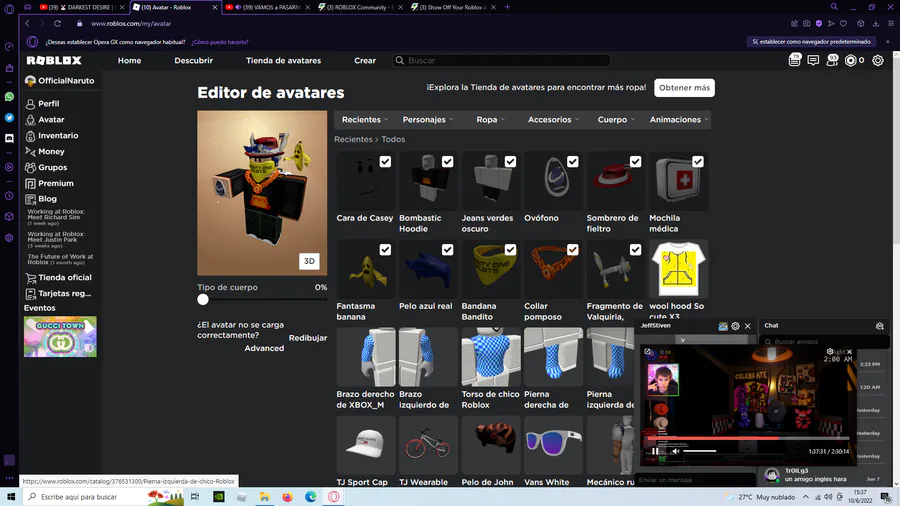Open Twitter in Opera GX sidebar
The height and width of the screenshot is (506, 900).
click(9, 118)
